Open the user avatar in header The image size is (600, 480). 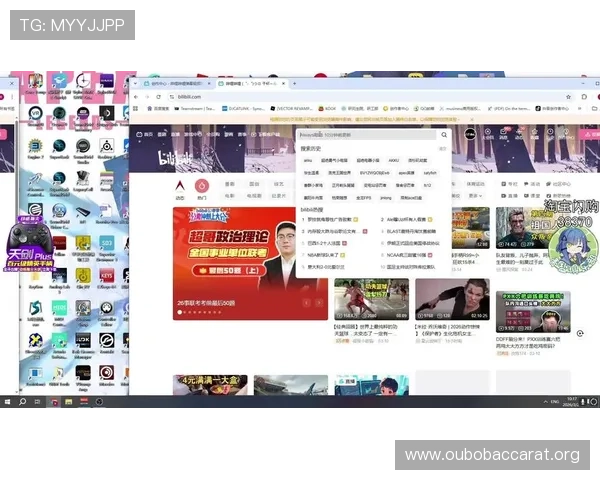[x=470, y=134]
